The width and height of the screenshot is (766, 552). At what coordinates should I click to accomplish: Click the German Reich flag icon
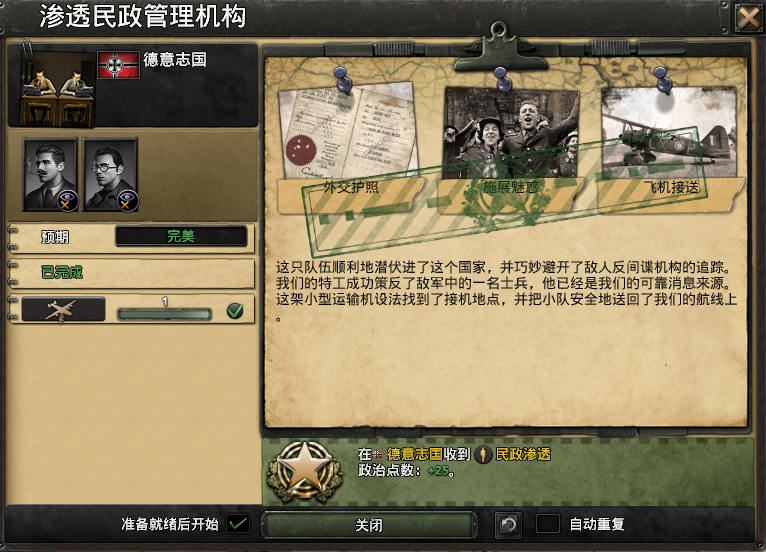[x=118, y=65]
